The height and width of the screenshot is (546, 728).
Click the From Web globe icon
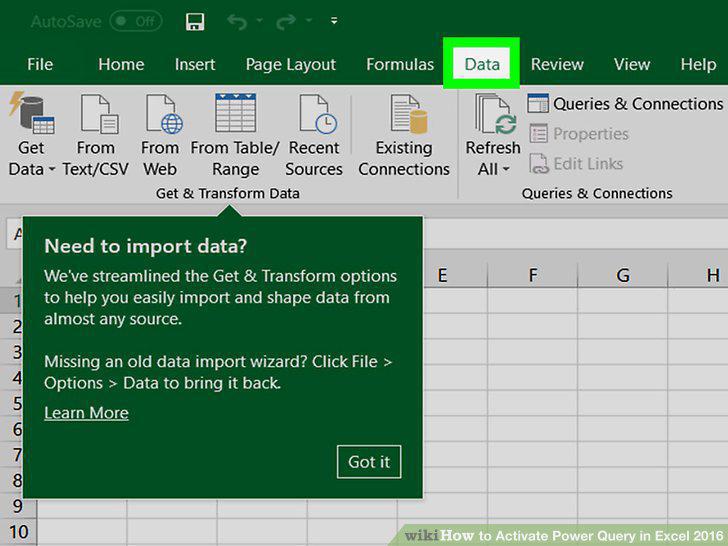coord(164,114)
